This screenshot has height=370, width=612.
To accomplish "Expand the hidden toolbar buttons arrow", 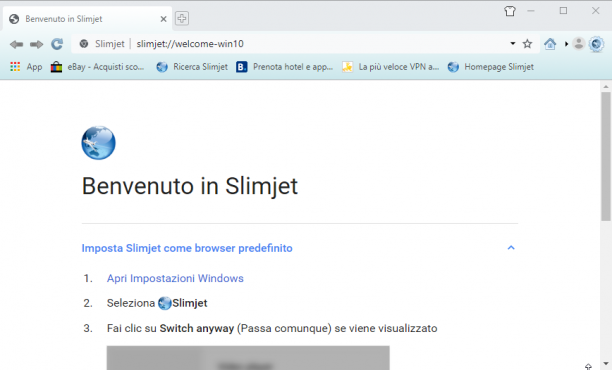I will (x=566, y=44).
